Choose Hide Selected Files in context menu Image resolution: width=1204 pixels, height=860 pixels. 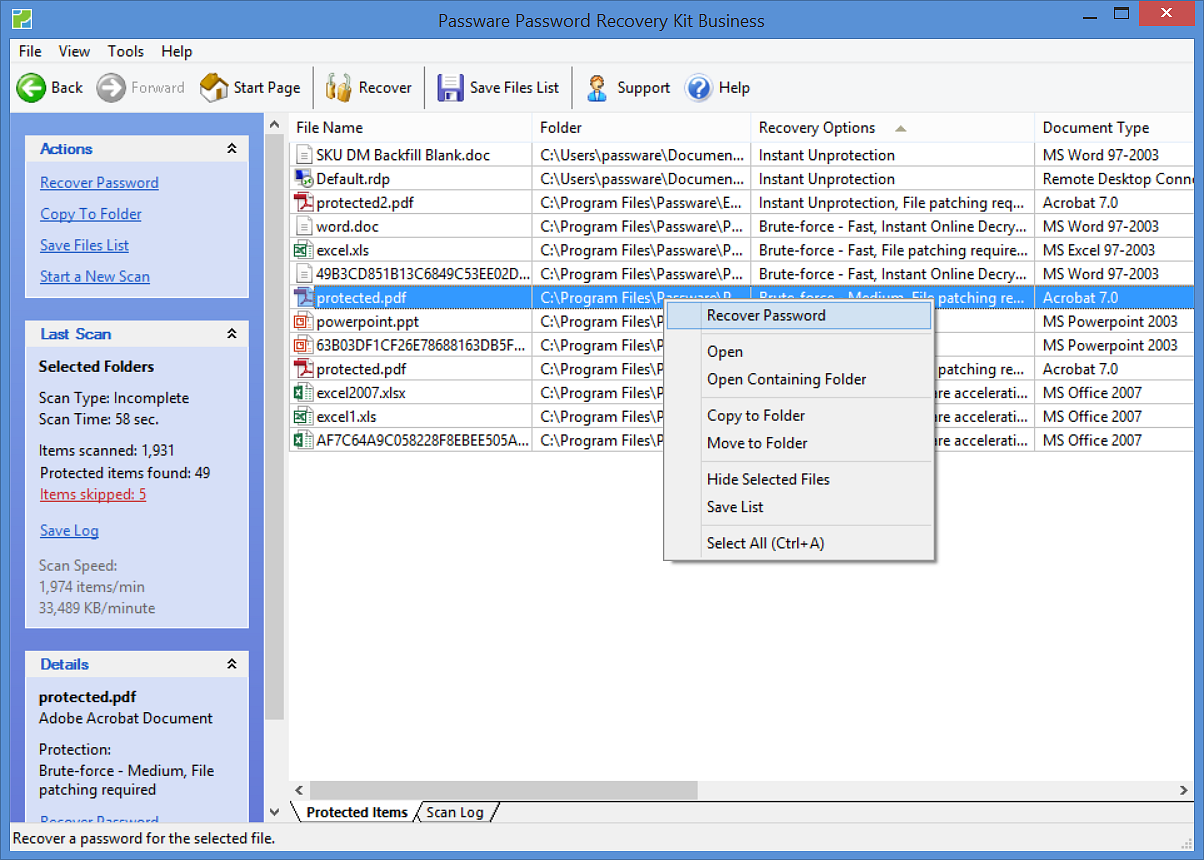tap(799, 479)
